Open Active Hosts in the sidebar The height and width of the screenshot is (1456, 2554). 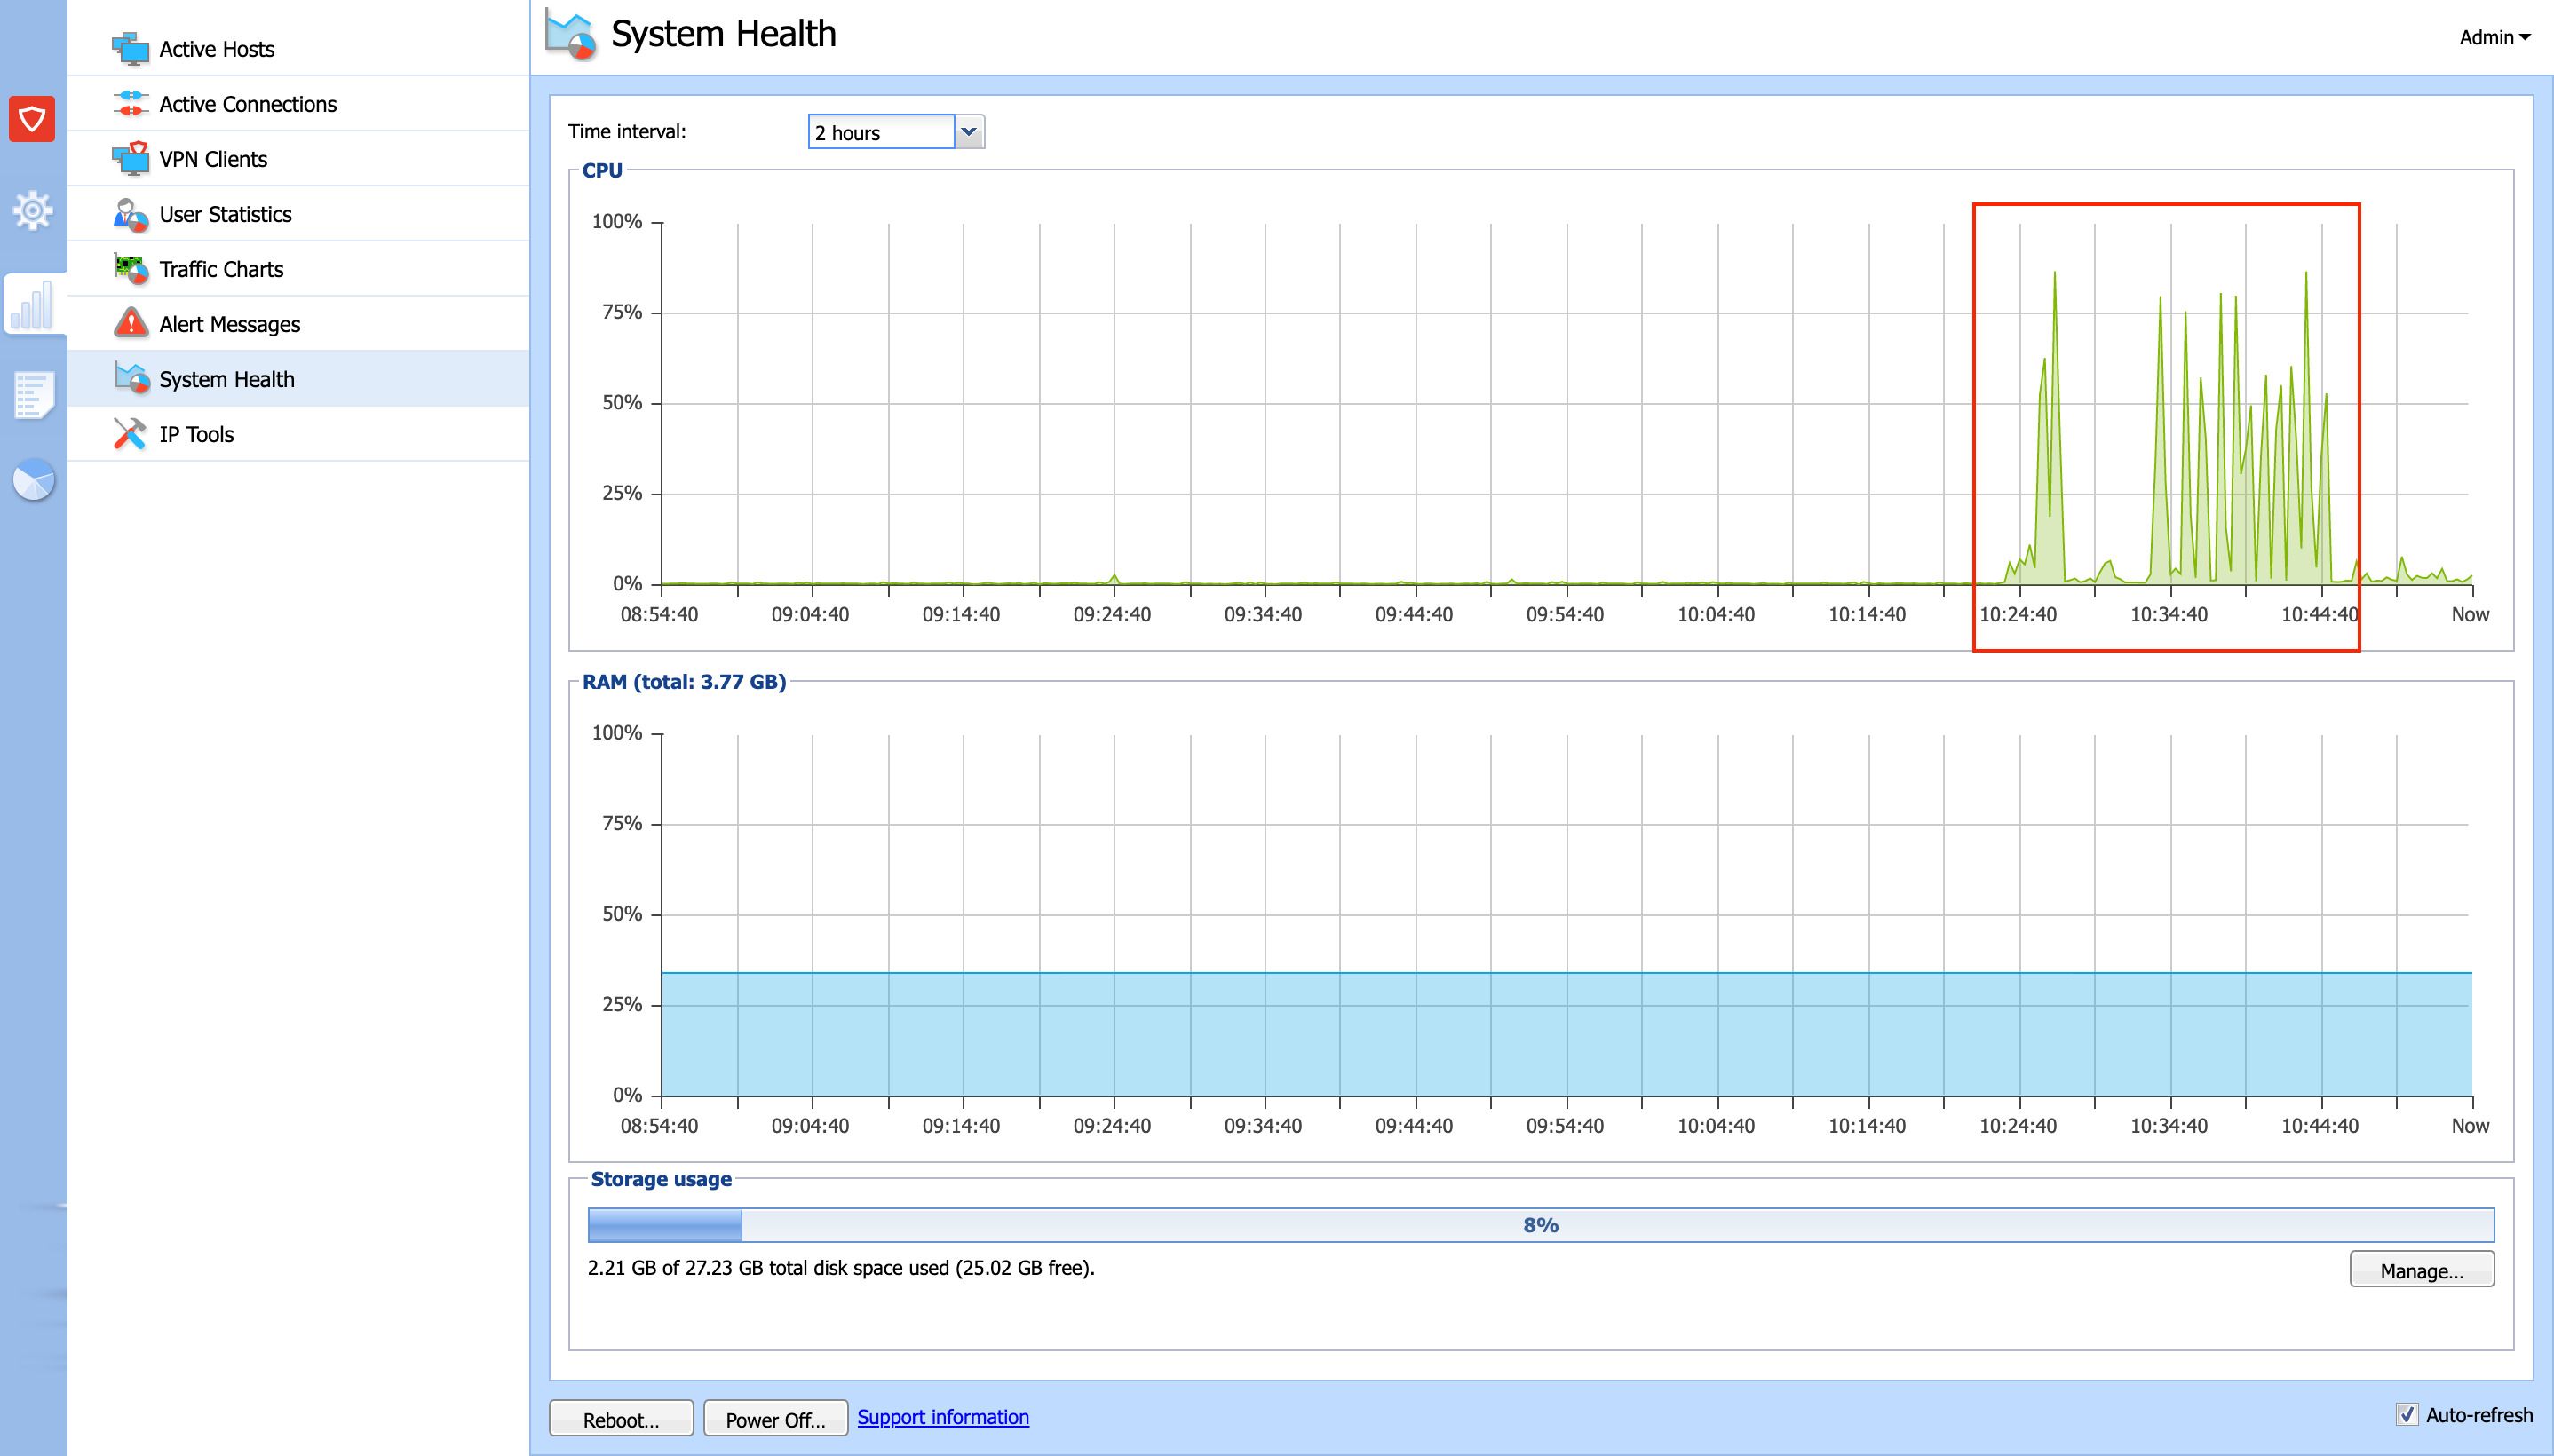[x=216, y=49]
